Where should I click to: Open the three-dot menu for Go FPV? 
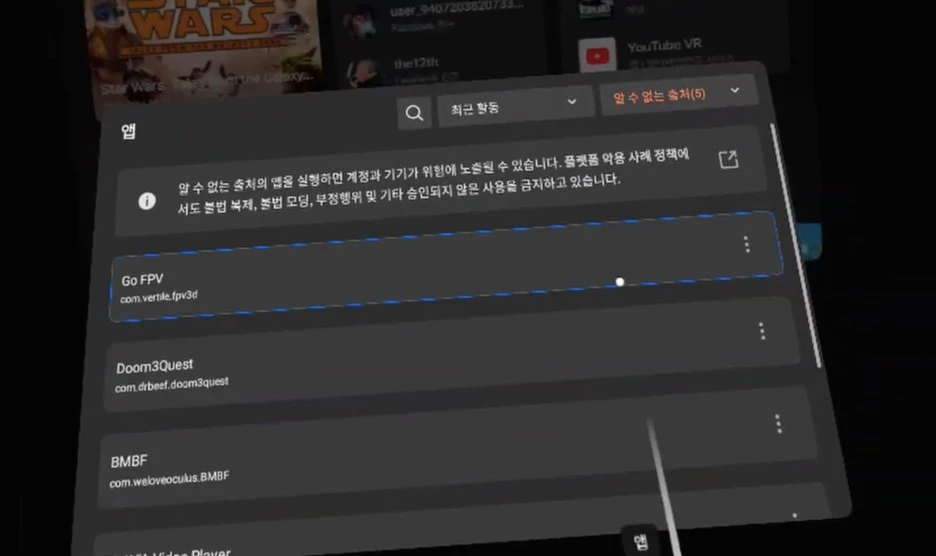[x=746, y=244]
